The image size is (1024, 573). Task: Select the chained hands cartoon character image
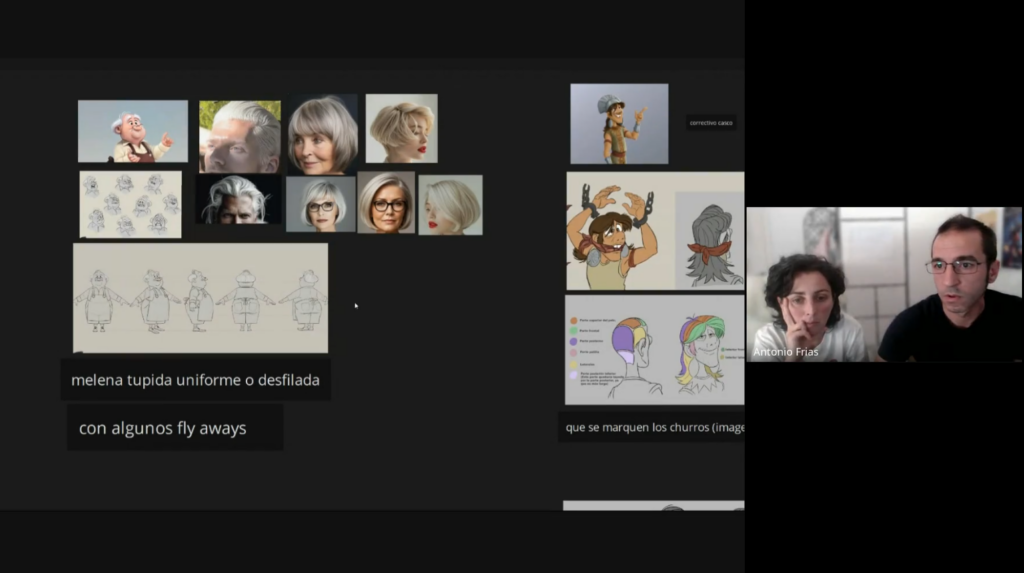618,231
